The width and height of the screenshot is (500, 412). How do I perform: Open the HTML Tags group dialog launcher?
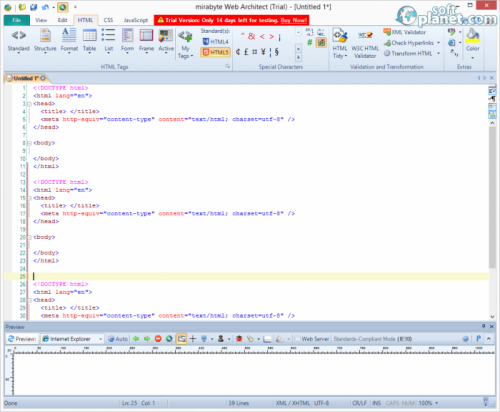point(228,66)
